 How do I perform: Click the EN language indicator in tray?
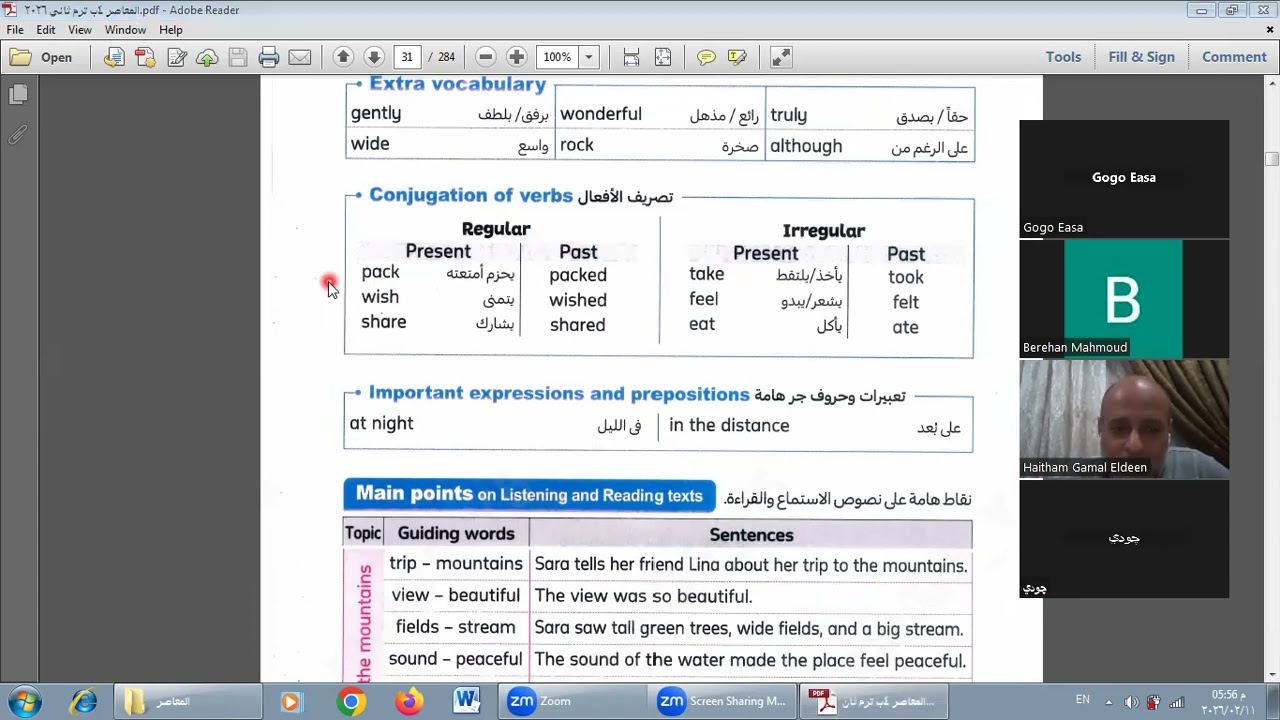click(x=1082, y=700)
